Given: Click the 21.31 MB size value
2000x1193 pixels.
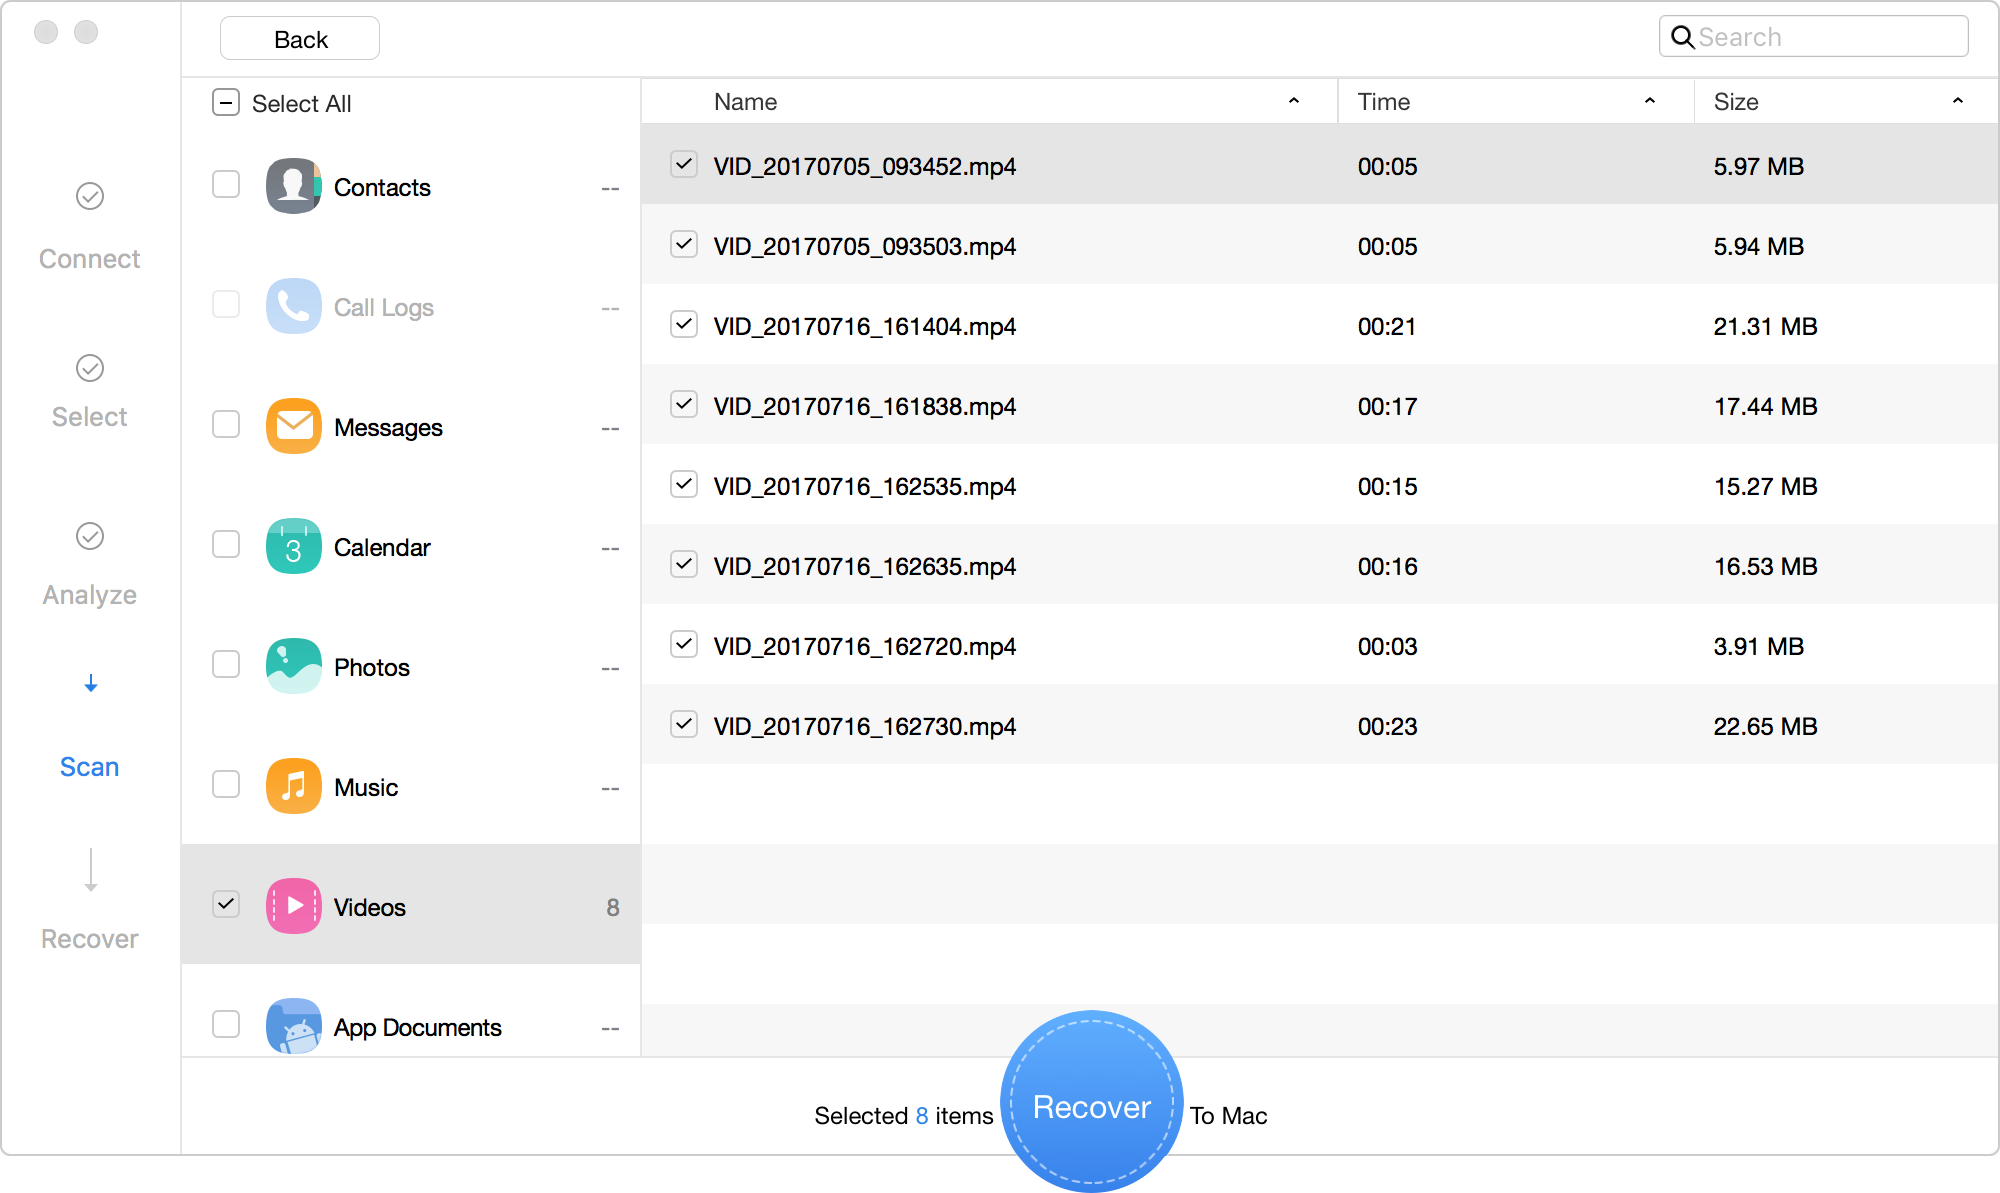Looking at the screenshot, I should [1765, 326].
